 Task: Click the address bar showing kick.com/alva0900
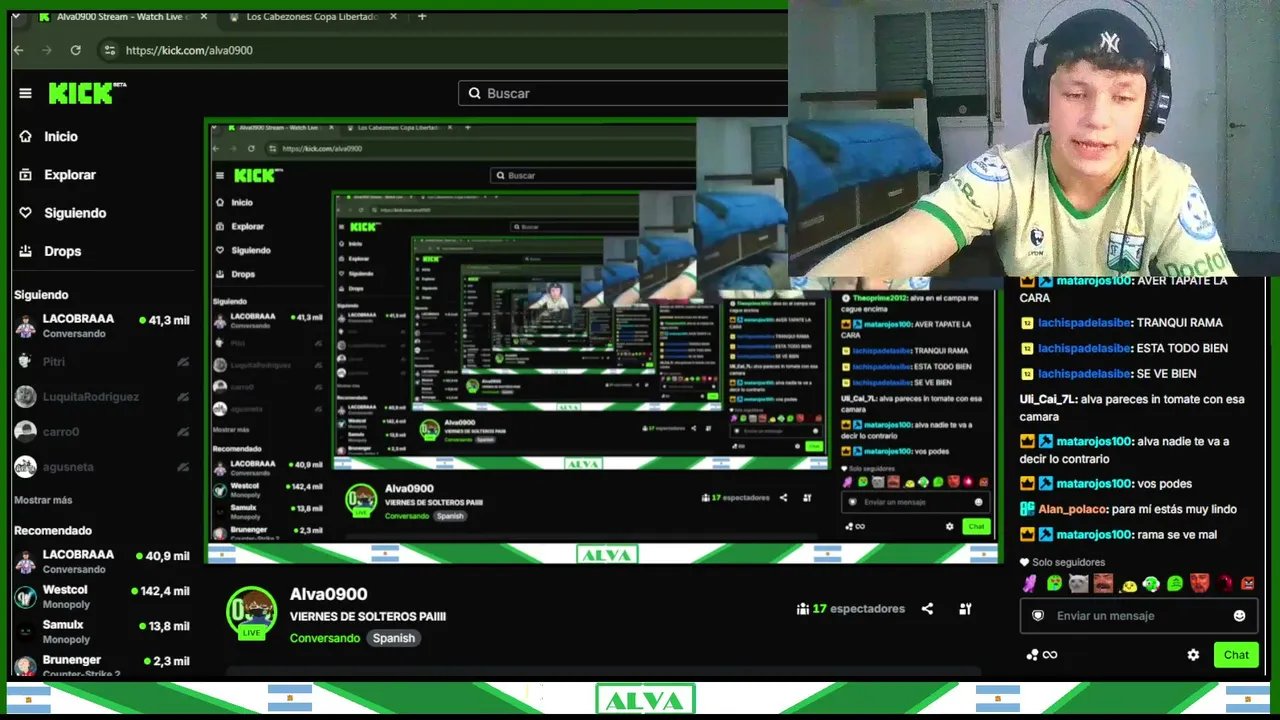(x=440, y=50)
